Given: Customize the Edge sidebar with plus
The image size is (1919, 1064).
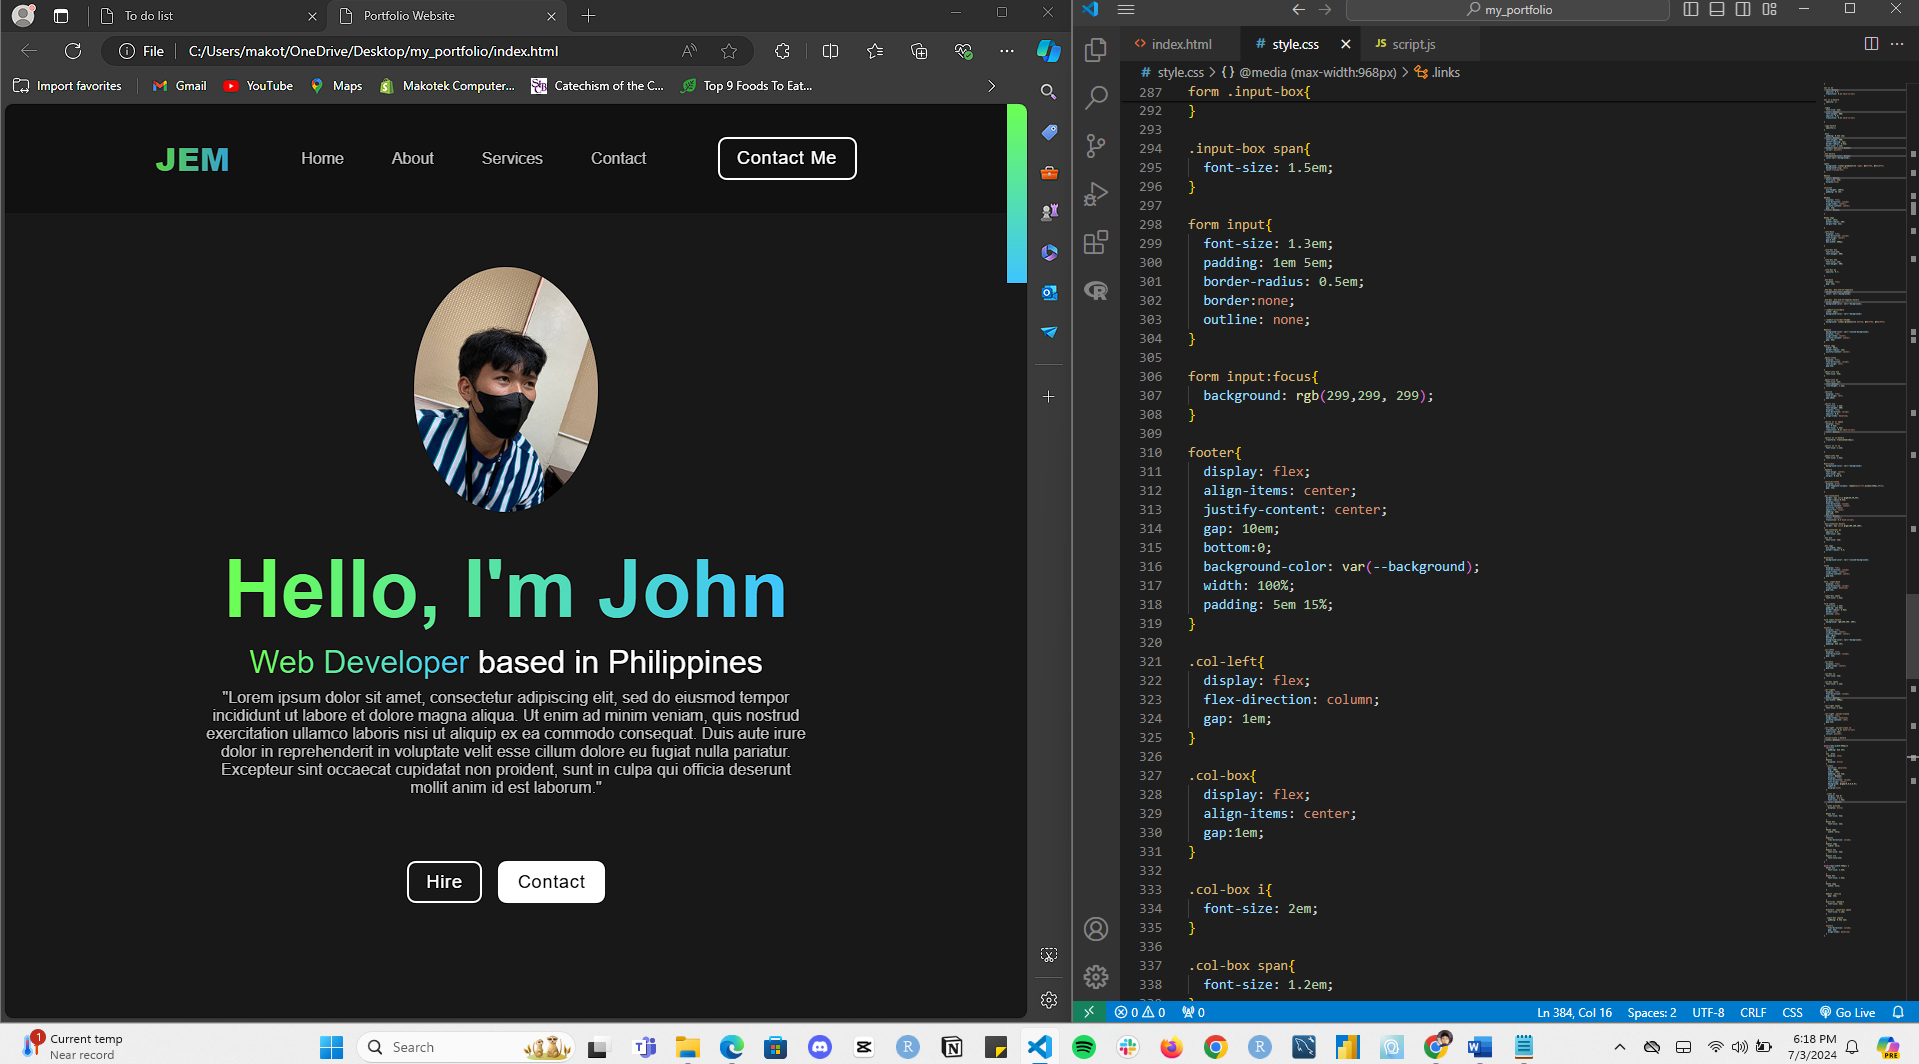Looking at the screenshot, I should (x=1048, y=397).
